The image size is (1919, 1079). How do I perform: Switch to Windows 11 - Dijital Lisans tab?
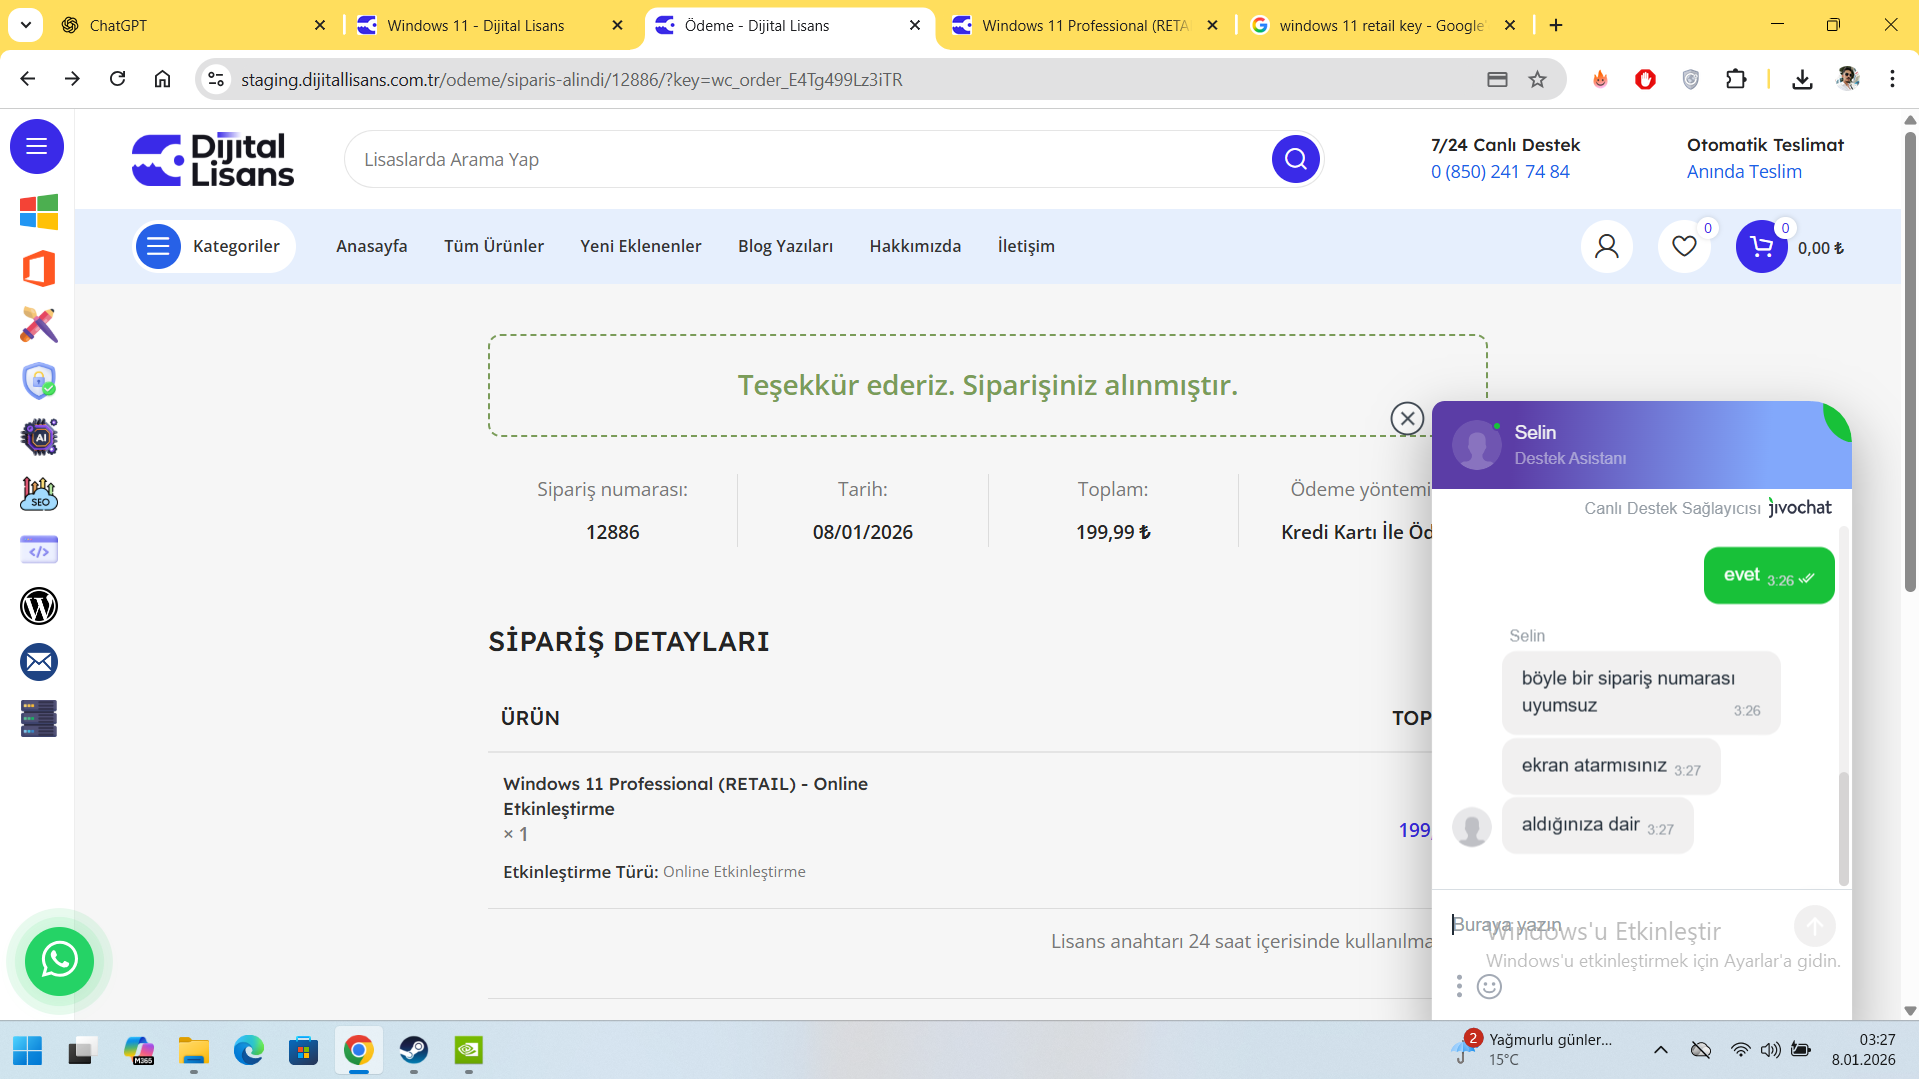[491, 25]
